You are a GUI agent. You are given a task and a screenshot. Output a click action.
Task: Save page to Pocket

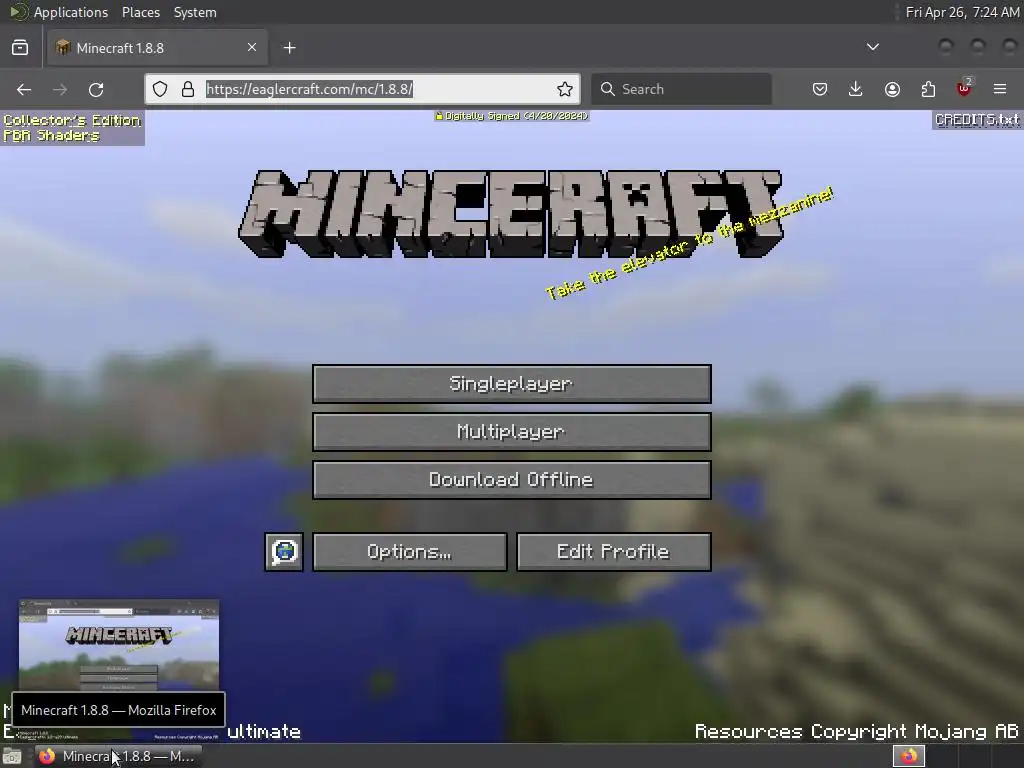point(820,89)
